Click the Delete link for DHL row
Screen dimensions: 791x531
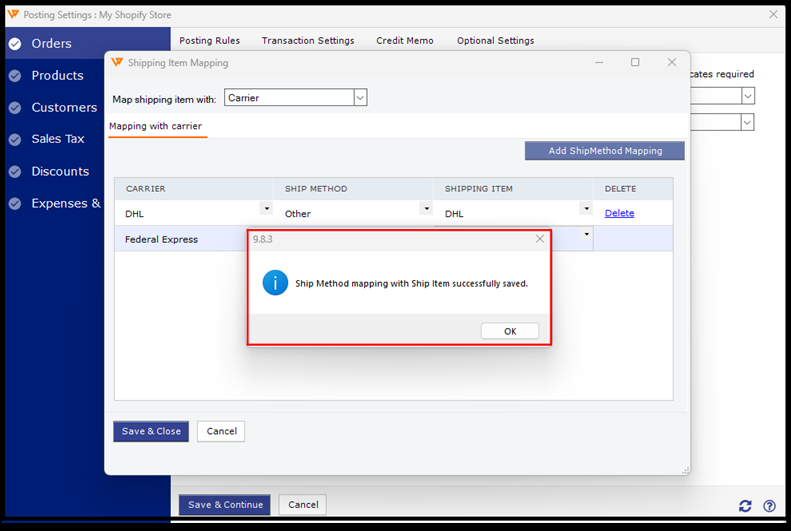coord(619,213)
